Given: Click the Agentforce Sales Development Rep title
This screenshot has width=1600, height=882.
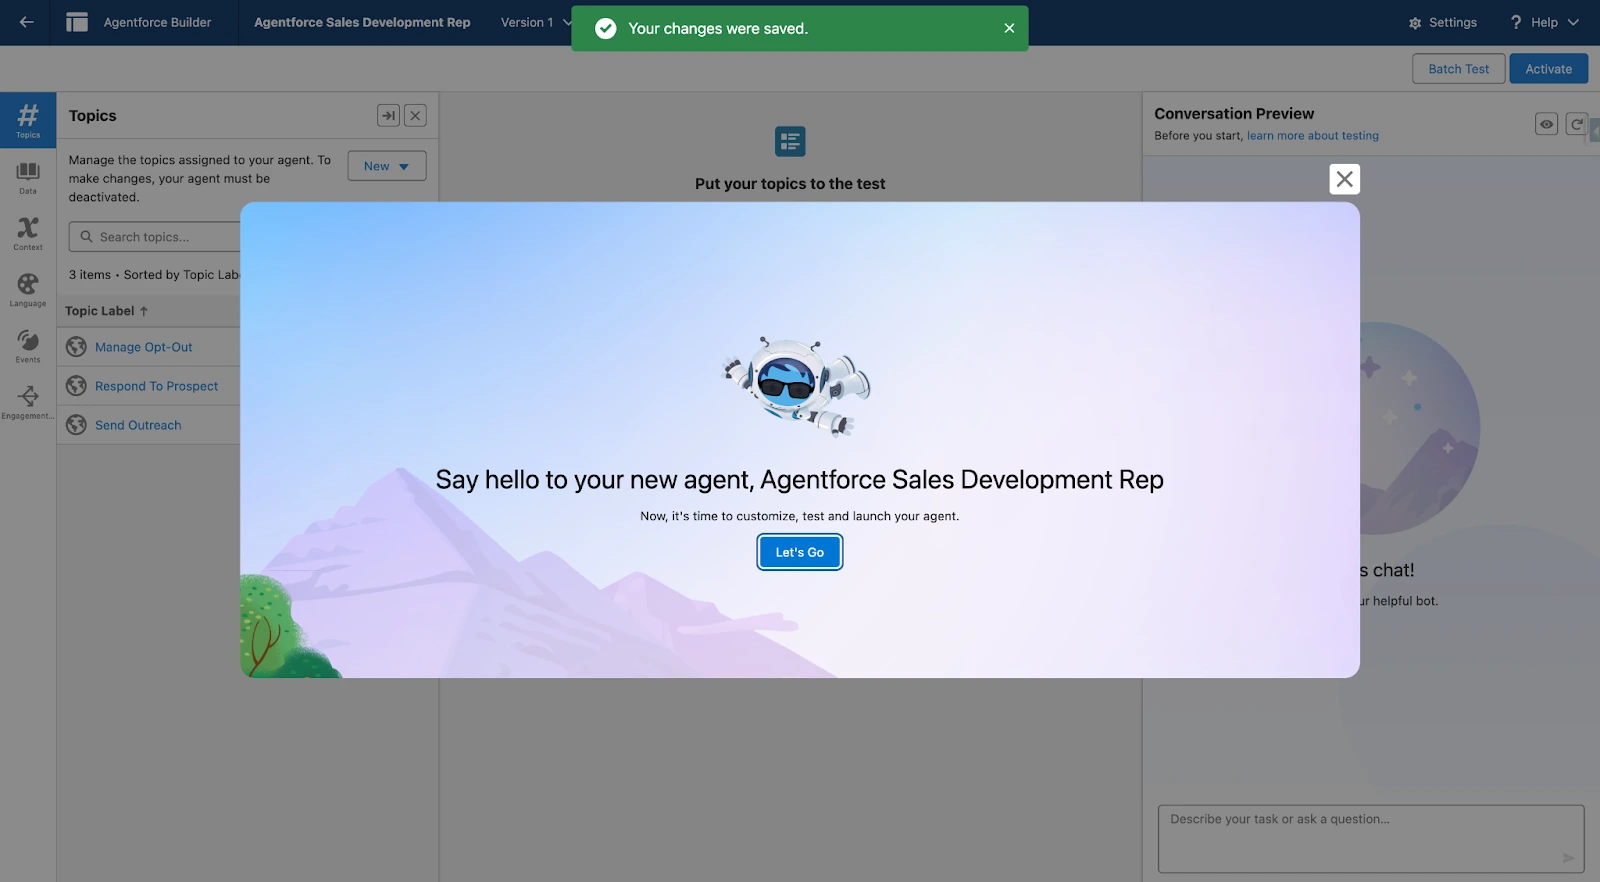Looking at the screenshot, I should point(362,22).
